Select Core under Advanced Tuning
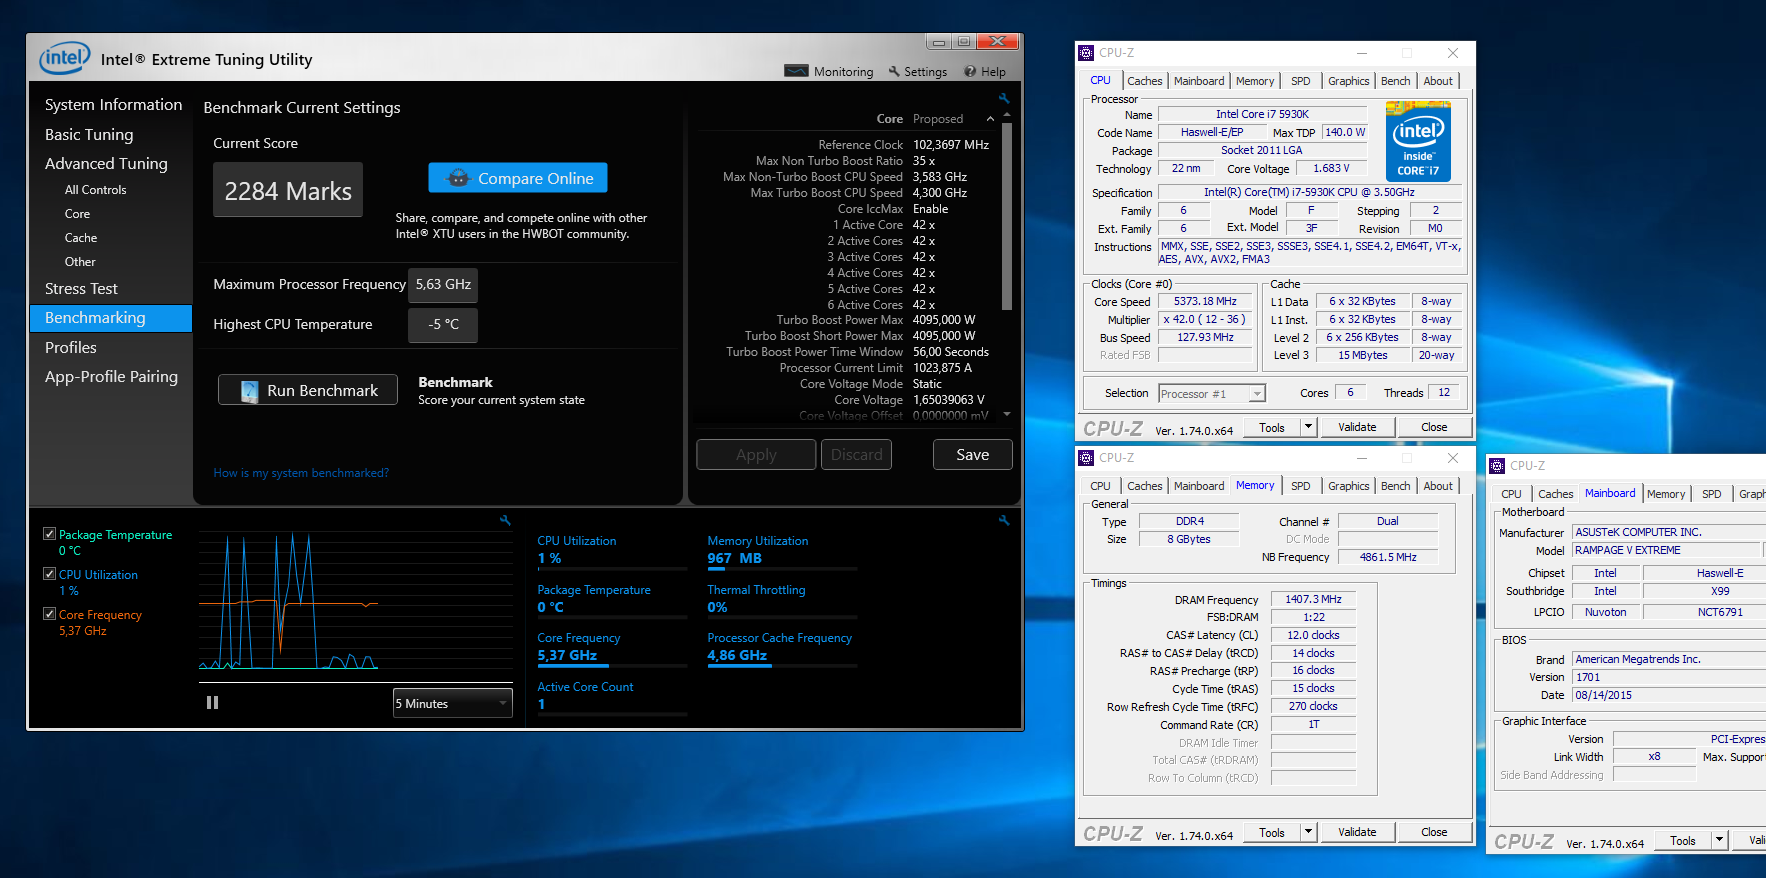The width and height of the screenshot is (1766, 878). tap(77, 214)
